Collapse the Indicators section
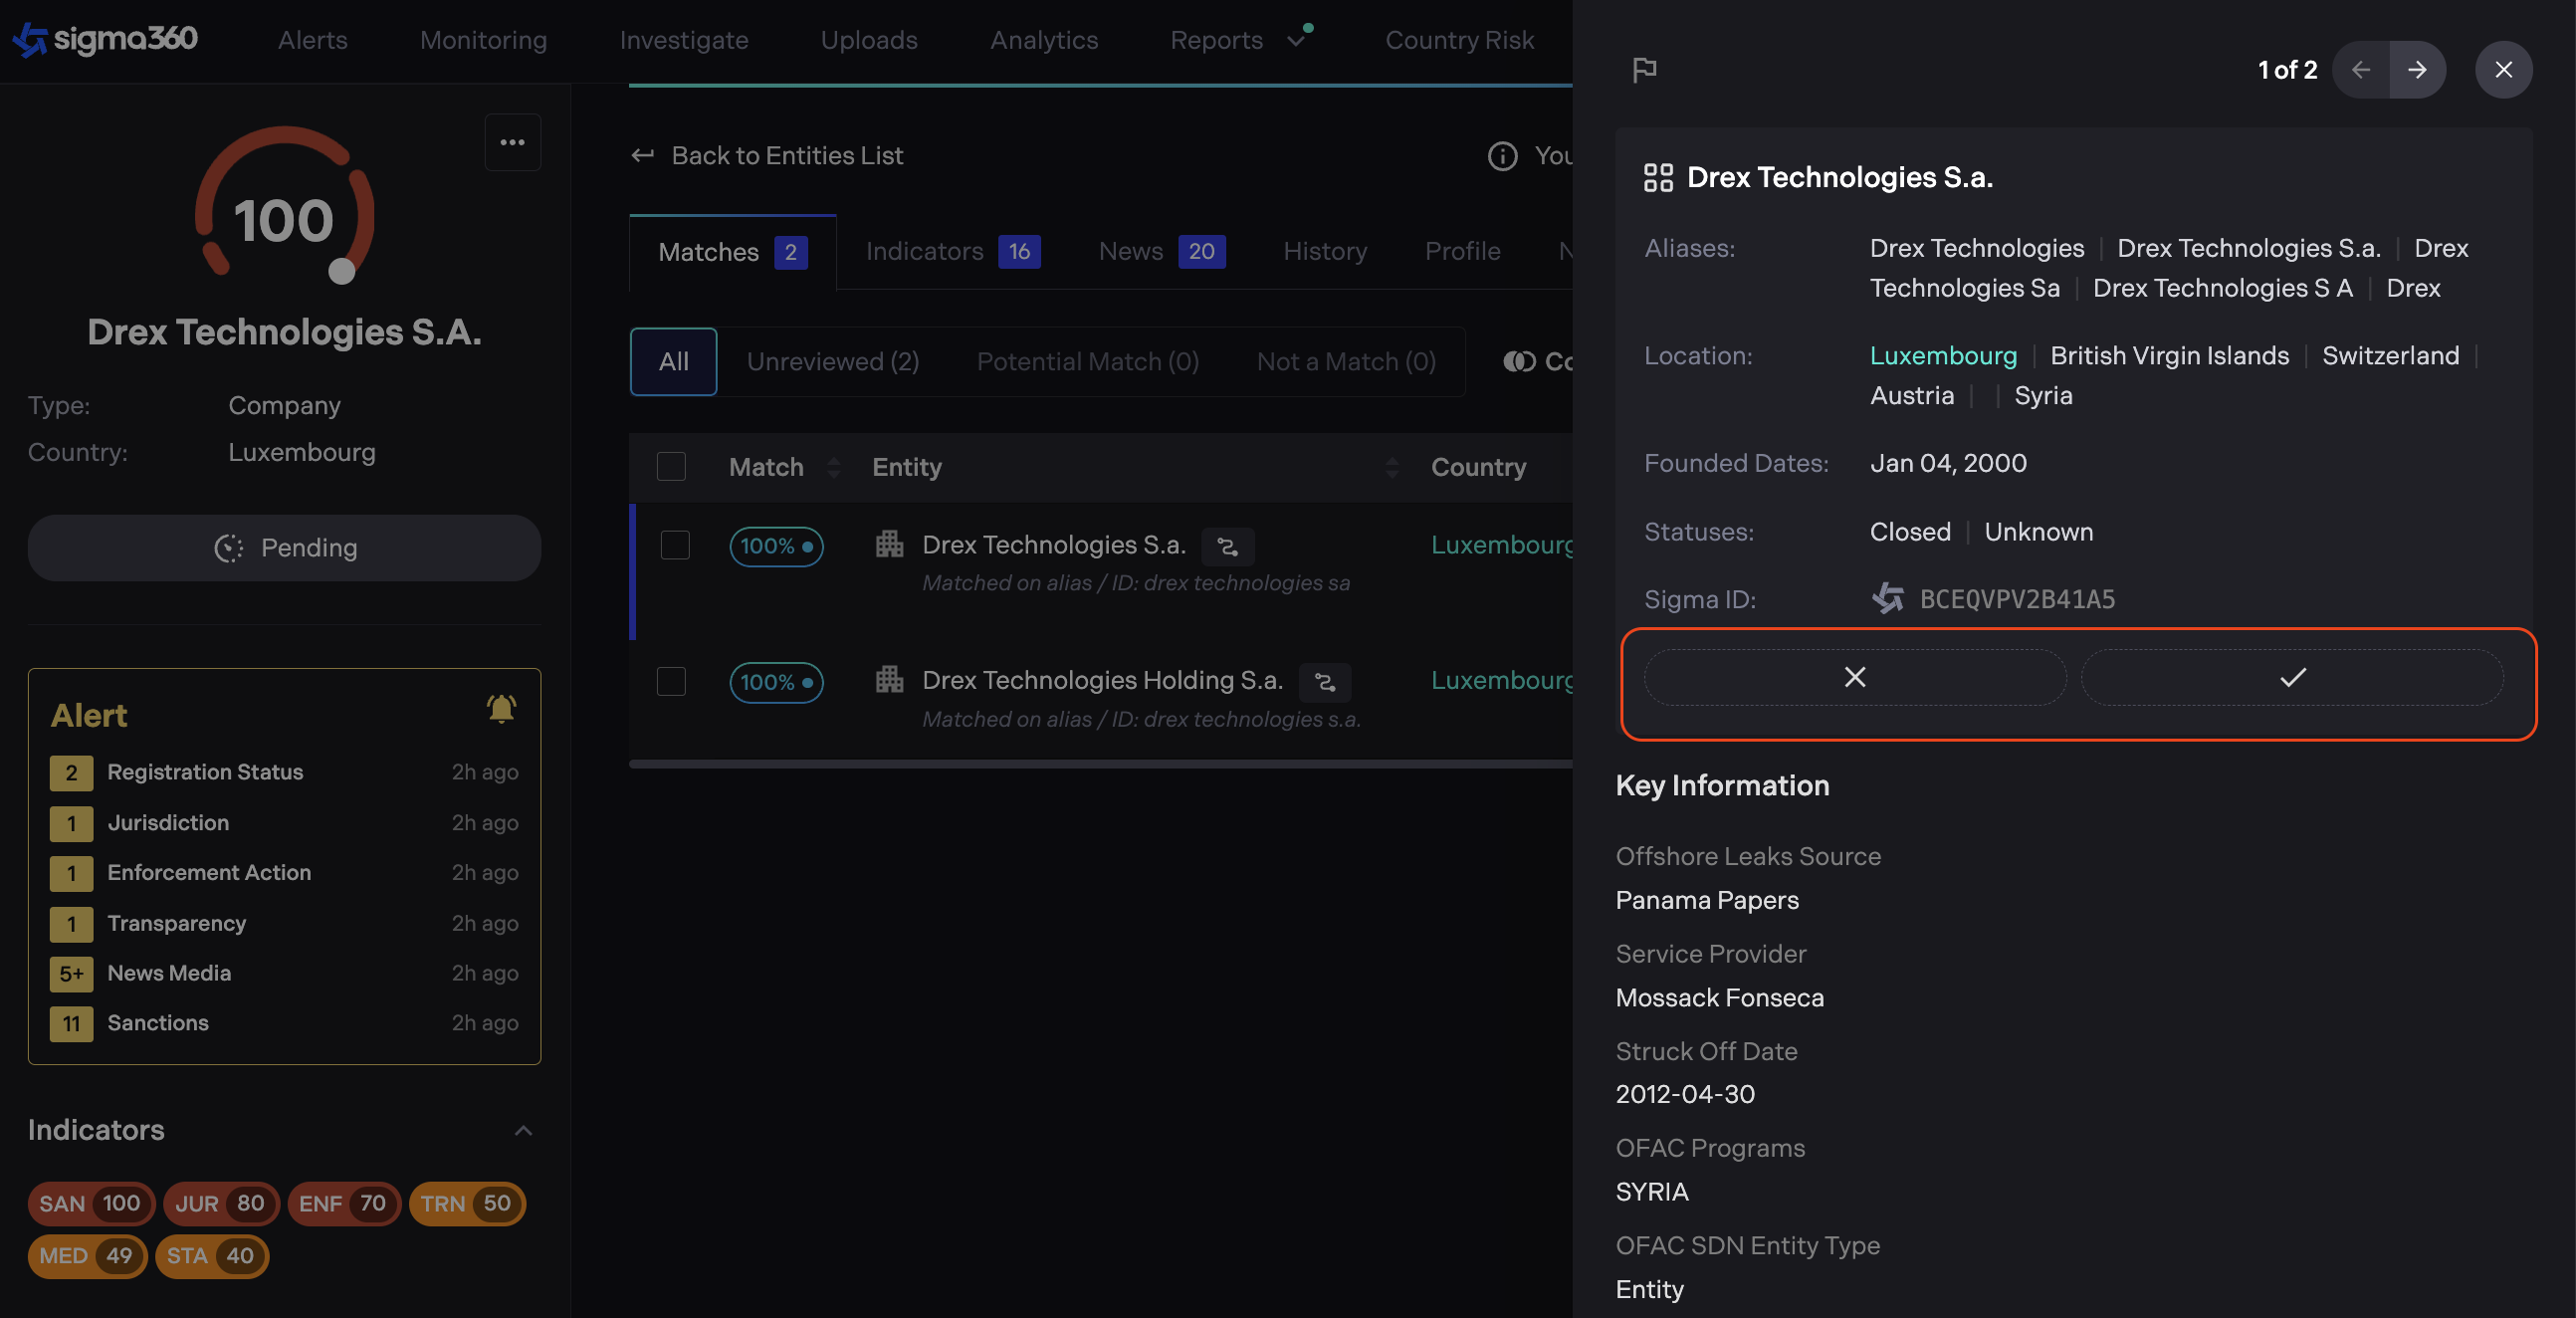The width and height of the screenshot is (2576, 1318). pos(523,1131)
